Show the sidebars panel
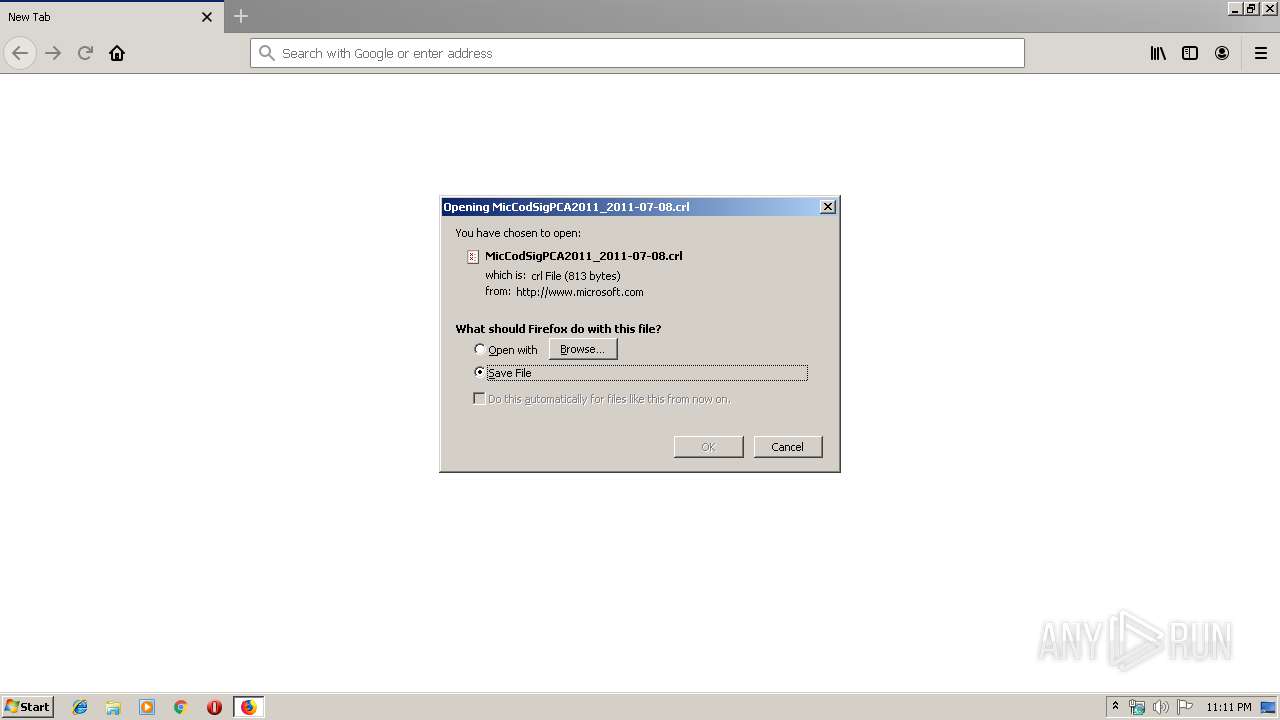This screenshot has height=720, width=1280. pyautogui.click(x=1190, y=53)
